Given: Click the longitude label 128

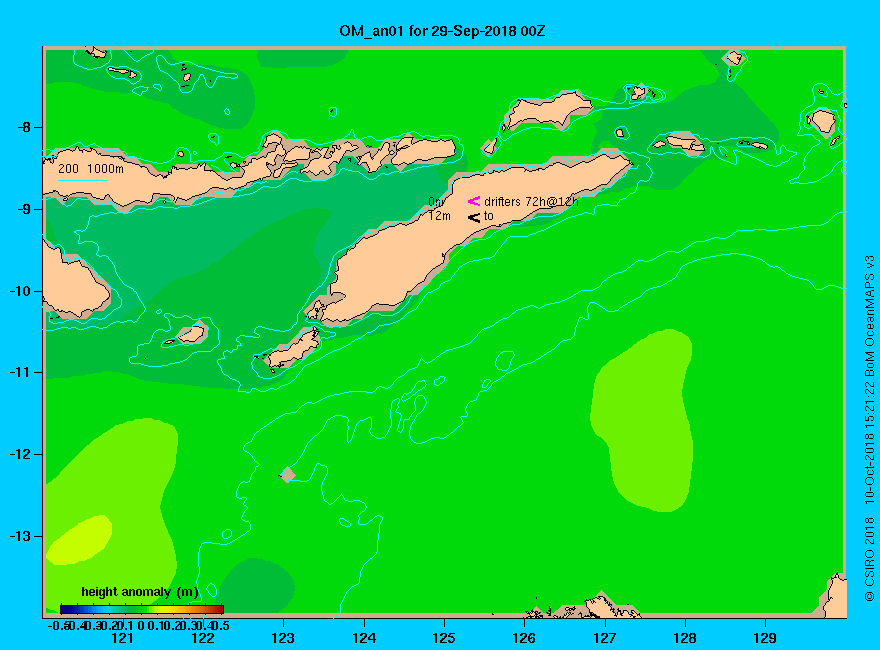Looking at the screenshot, I should tap(685, 638).
